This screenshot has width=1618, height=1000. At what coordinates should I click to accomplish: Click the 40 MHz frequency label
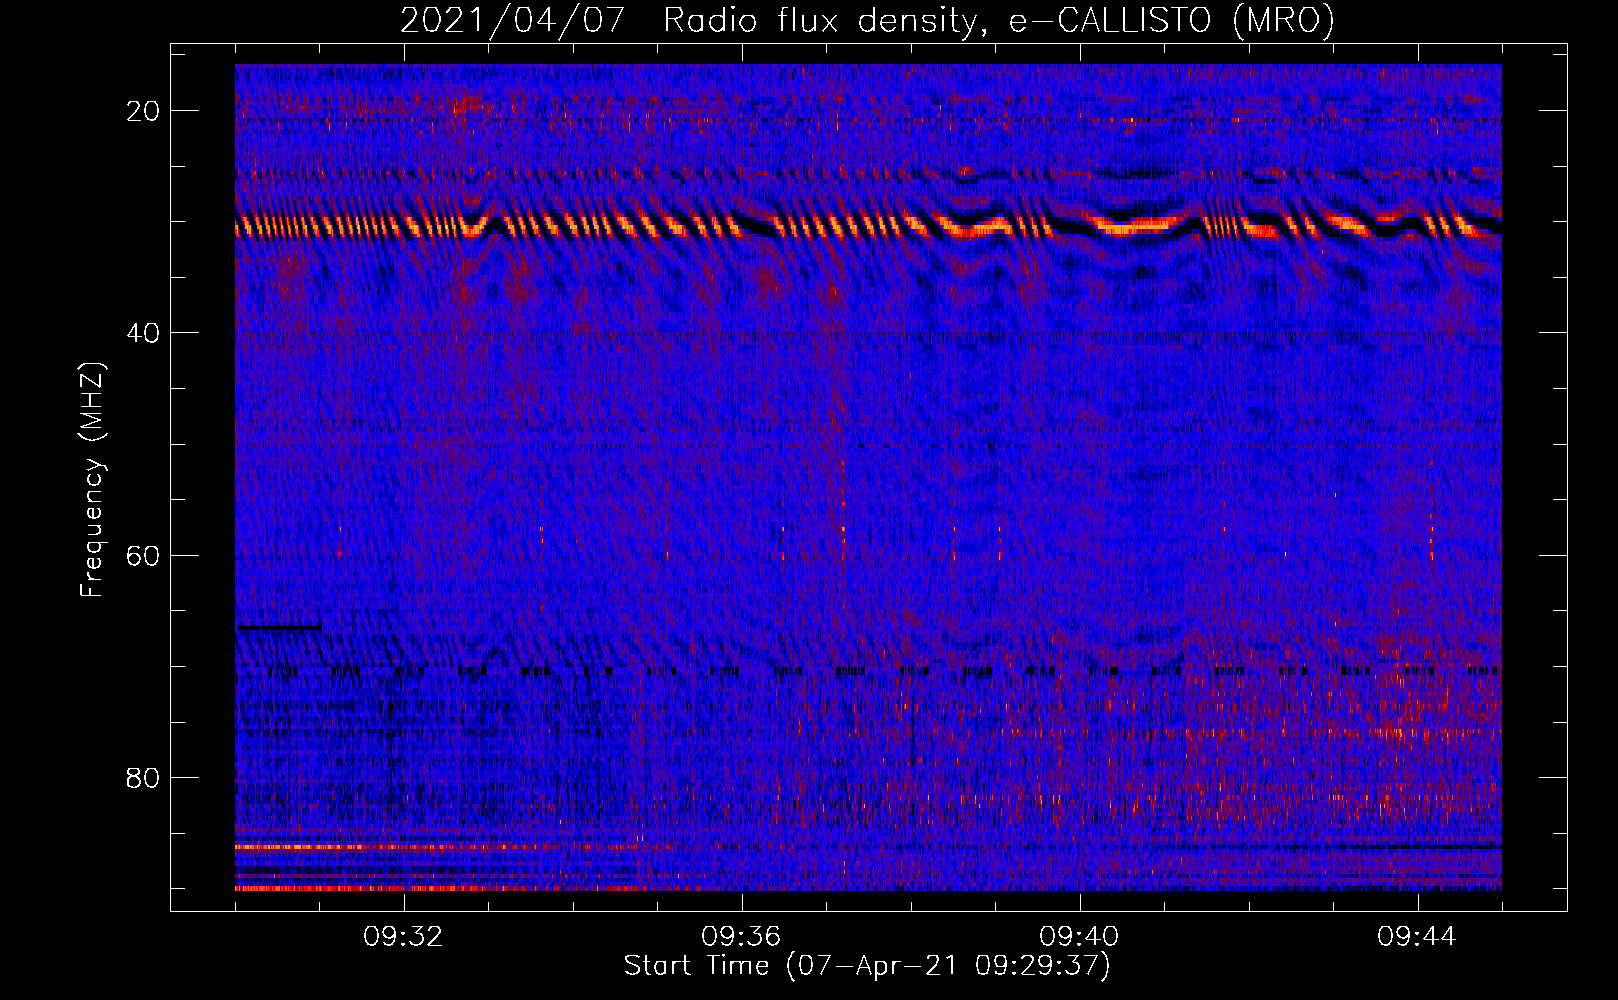[x=143, y=333]
